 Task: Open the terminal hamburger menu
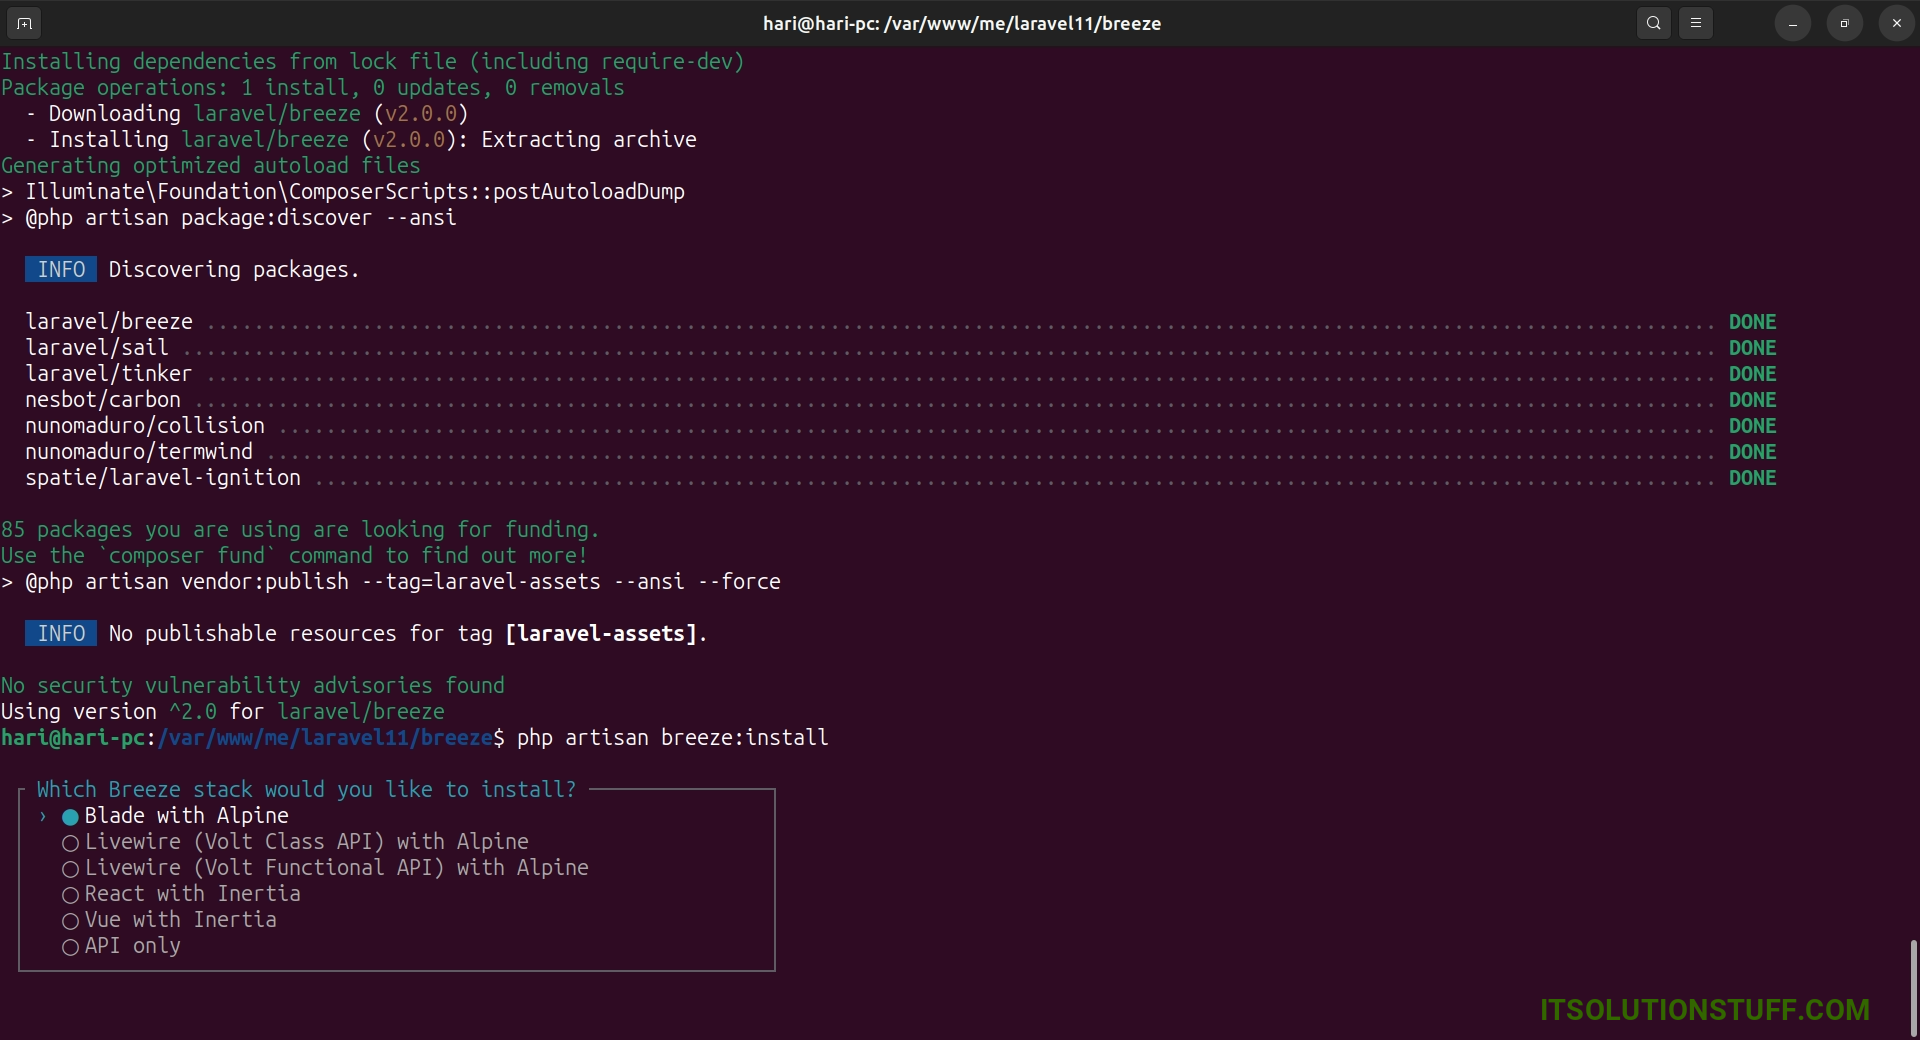point(1696,23)
